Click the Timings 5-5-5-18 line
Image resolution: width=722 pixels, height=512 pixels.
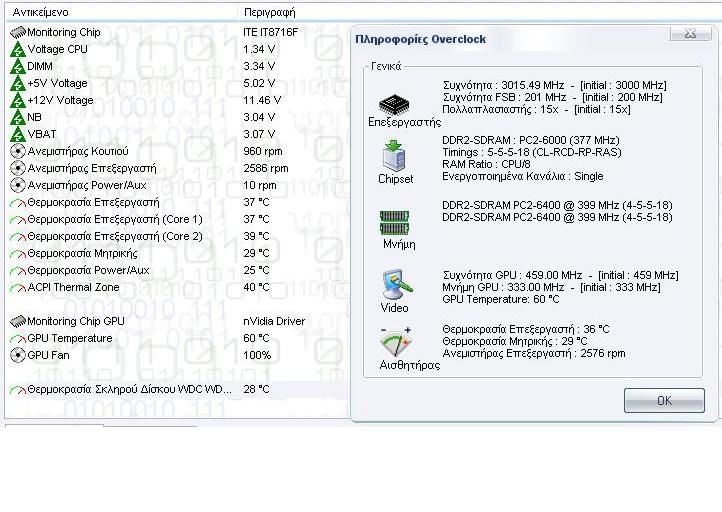coord(532,152)
